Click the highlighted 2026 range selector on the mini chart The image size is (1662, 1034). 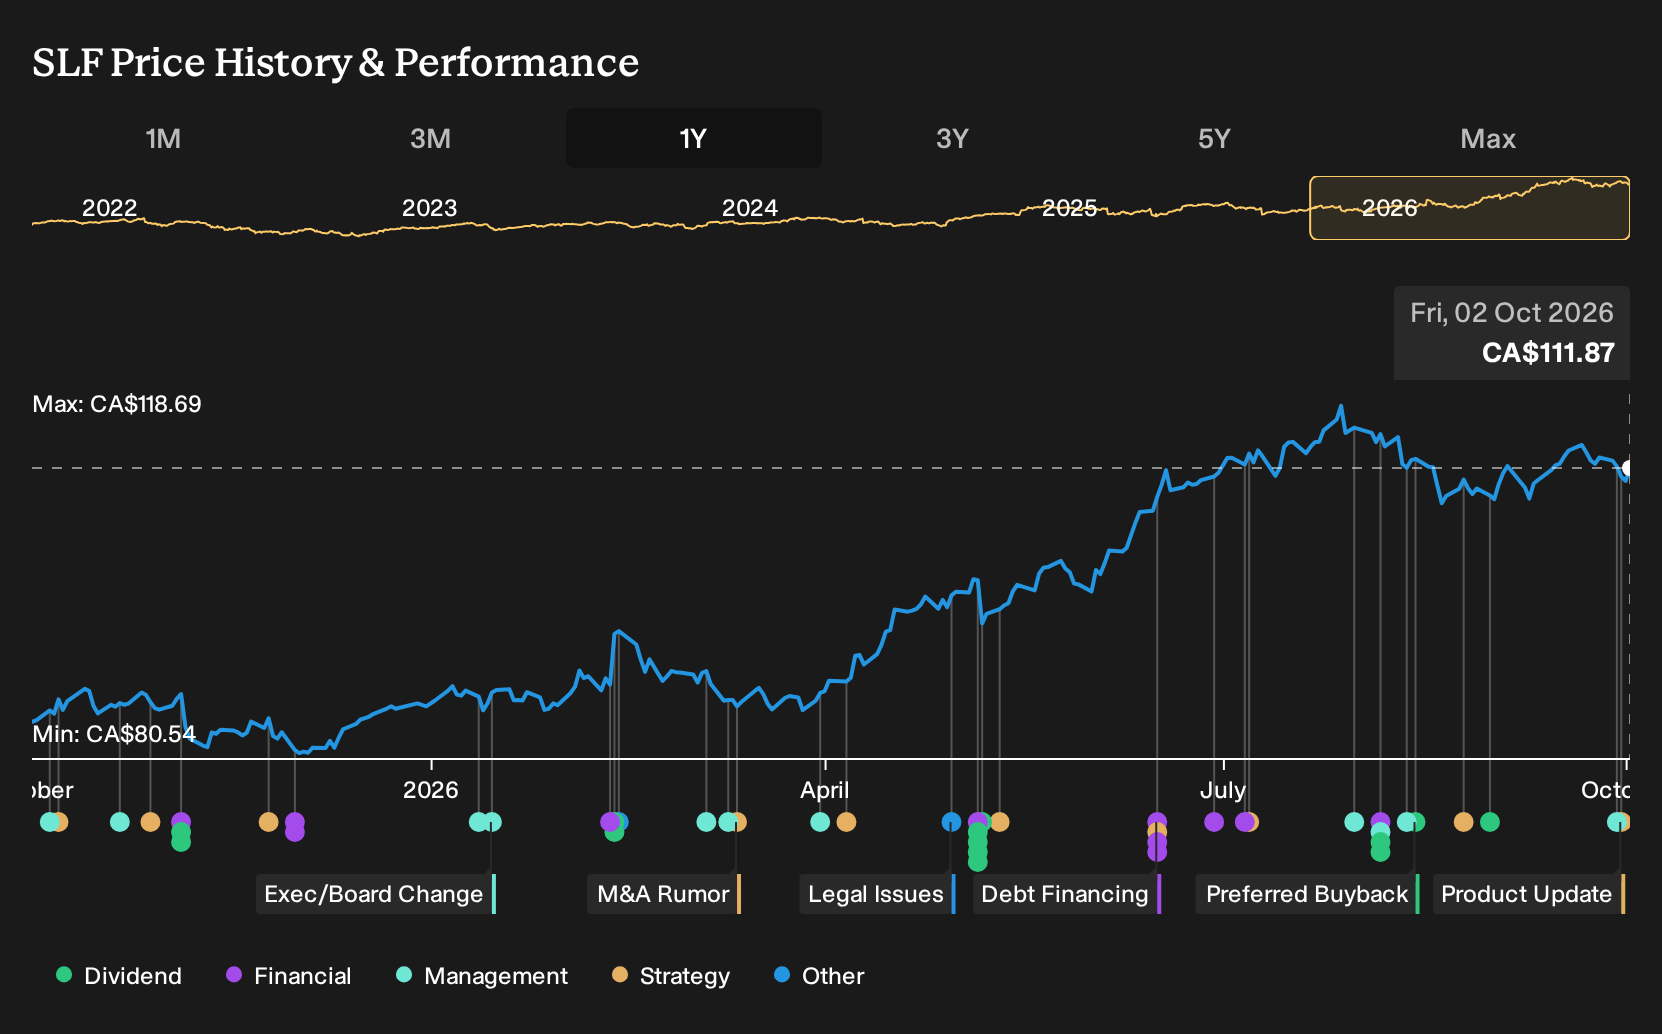point(1469,208)
